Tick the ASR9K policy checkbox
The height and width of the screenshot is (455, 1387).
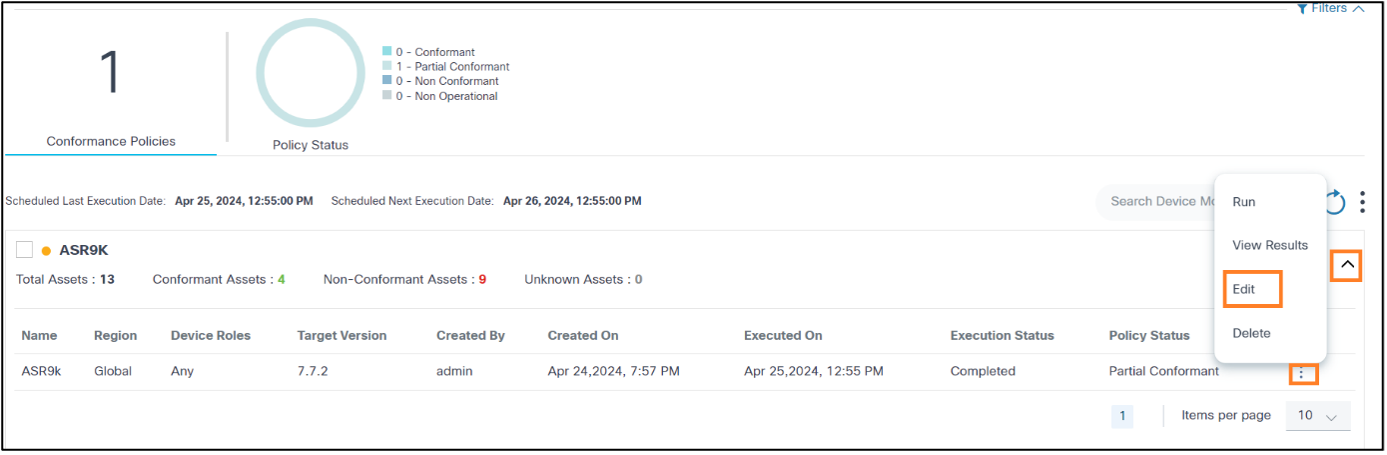point(25,250)
